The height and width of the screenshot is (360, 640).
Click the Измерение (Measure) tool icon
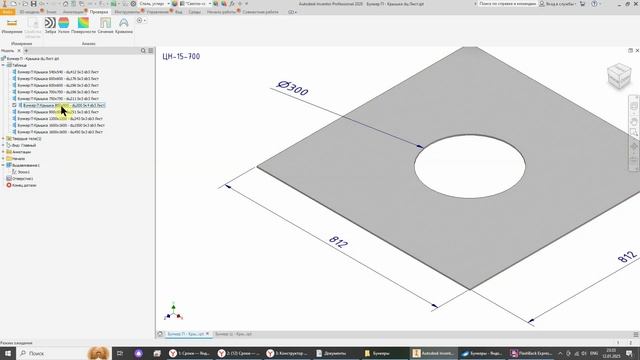pyautogui.click(x=12, y=23)
